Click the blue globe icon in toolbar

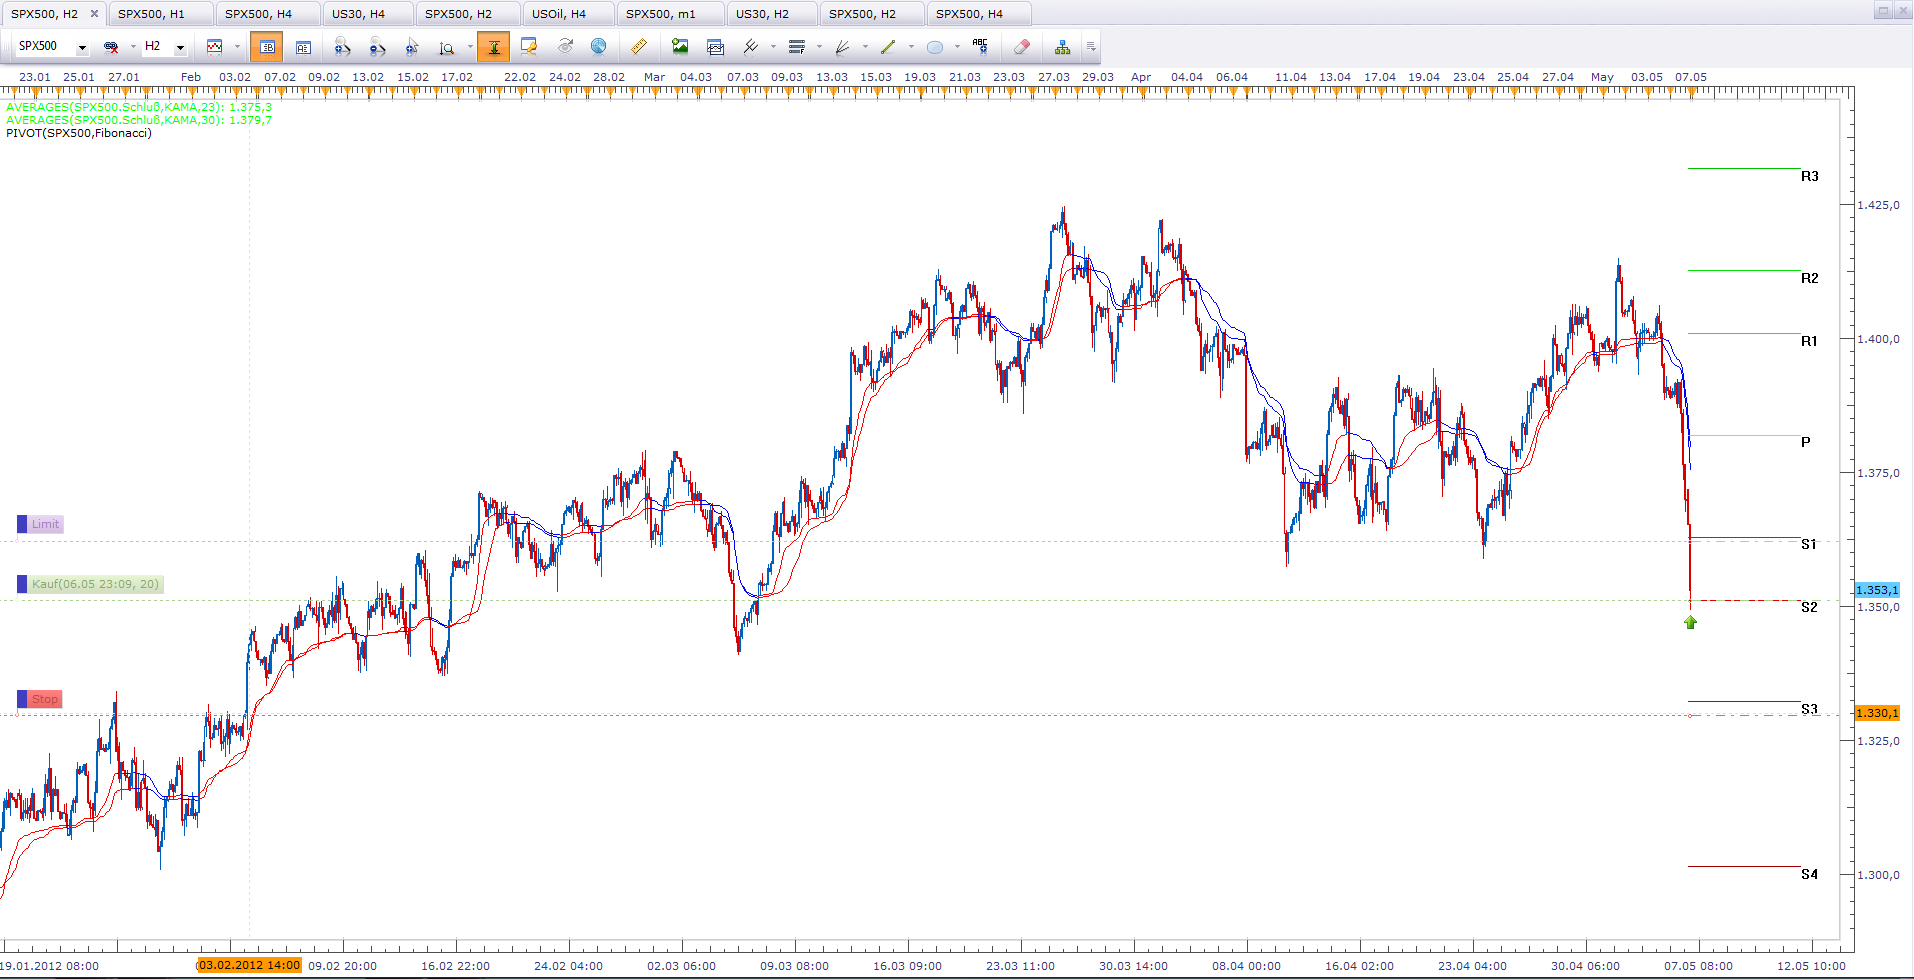[598, 46]
